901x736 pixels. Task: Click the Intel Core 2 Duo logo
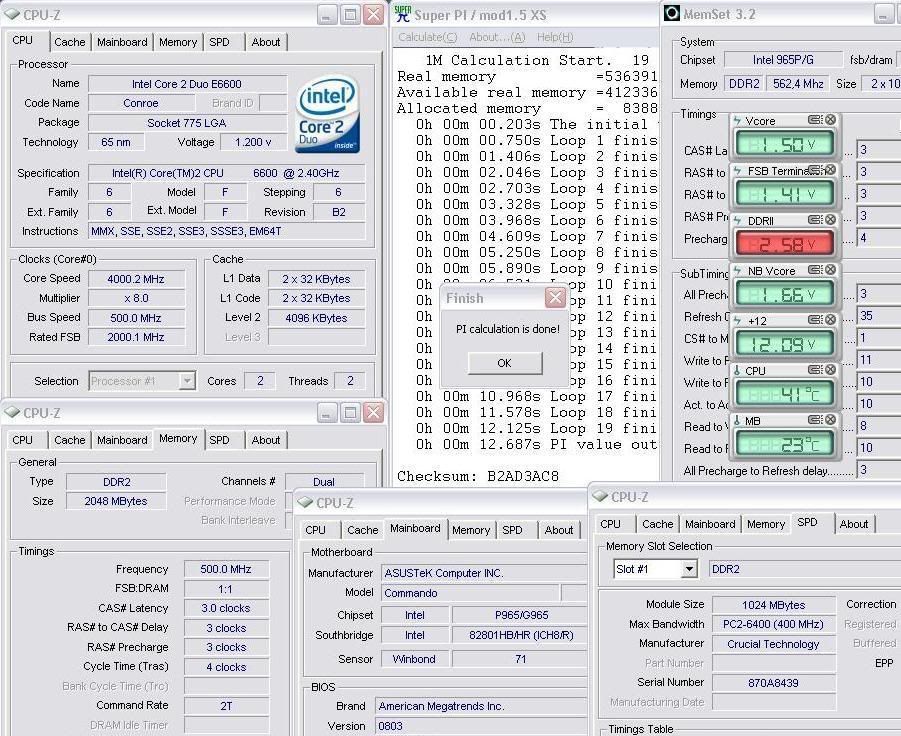(x=328, y=115)
